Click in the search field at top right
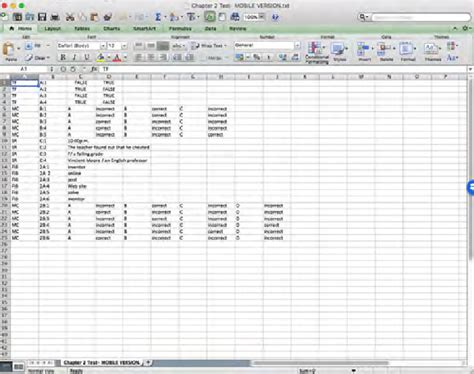Screen dimensions: 474x374 coord(421,17)
